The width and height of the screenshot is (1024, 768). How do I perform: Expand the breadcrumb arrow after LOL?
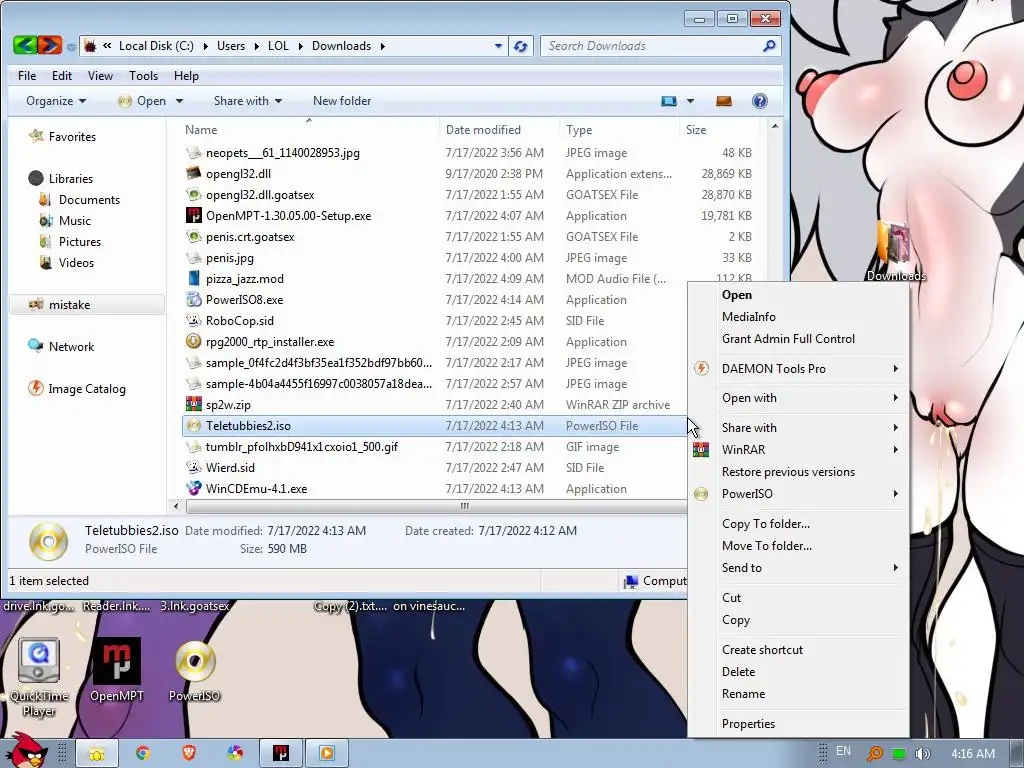[300, 46]
